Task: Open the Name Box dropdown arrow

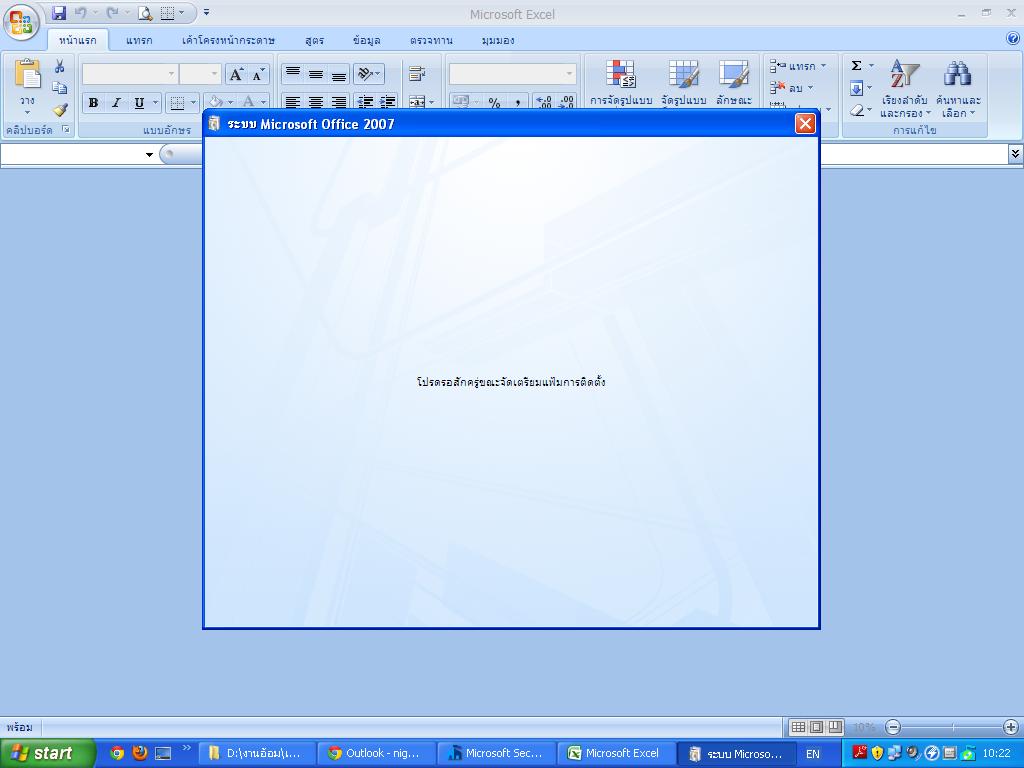Action: (149, 155)
